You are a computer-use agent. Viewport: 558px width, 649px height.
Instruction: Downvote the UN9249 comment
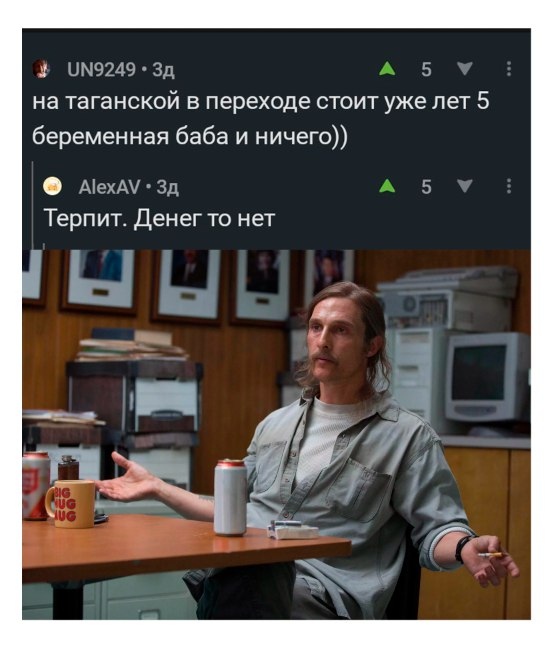click(464, 69)
